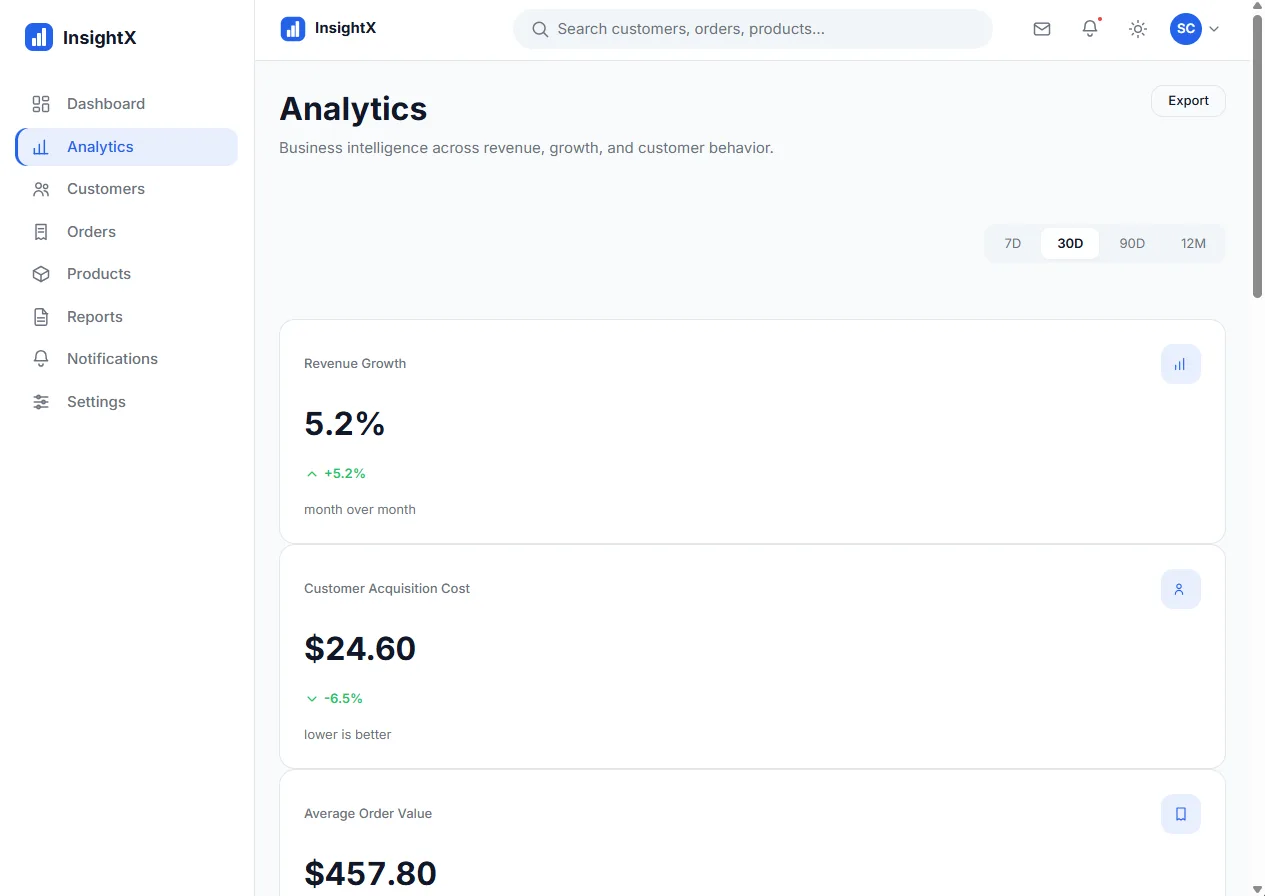Open Customers page
Image resolution: width=1265 pixels, height=896 pixels.
pos(127,189)
